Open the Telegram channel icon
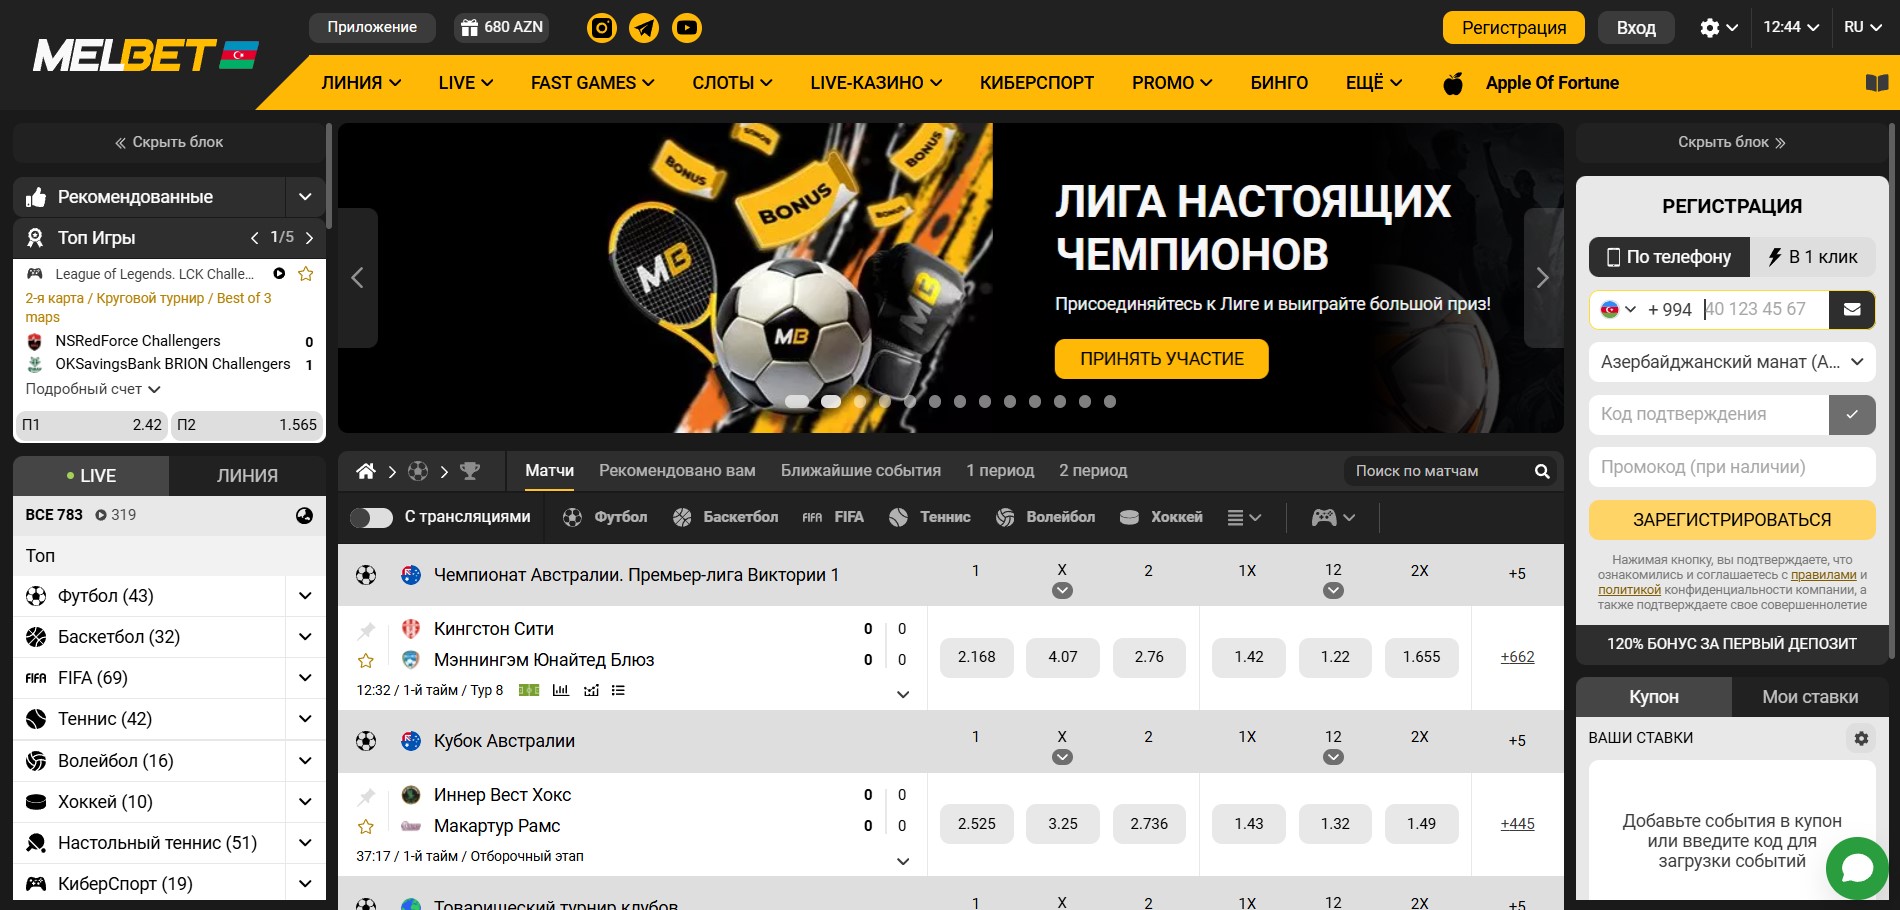Image resolution: width=1900 pixels, height=910 pixels. pos(644,27)
